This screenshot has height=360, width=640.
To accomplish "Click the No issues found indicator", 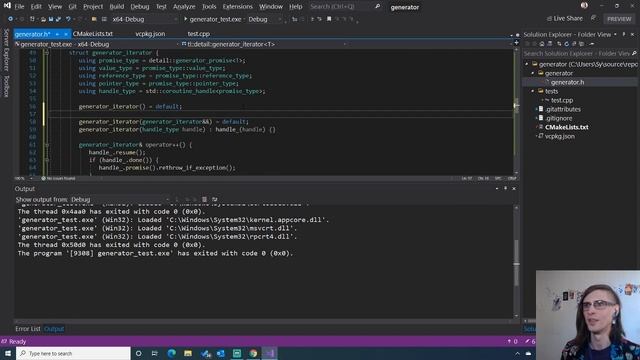I will [x=58, y=178].
